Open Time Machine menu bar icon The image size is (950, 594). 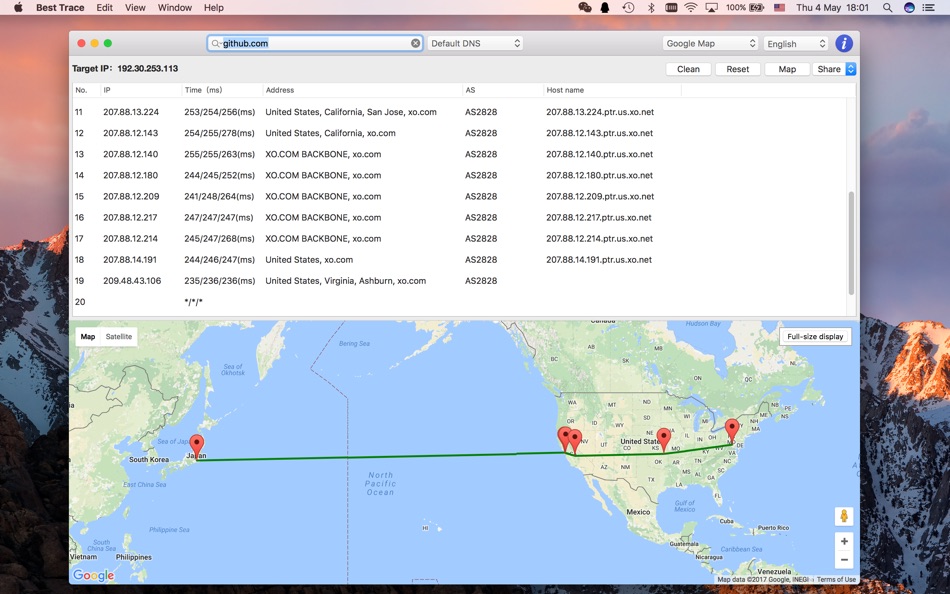point(628,7)
